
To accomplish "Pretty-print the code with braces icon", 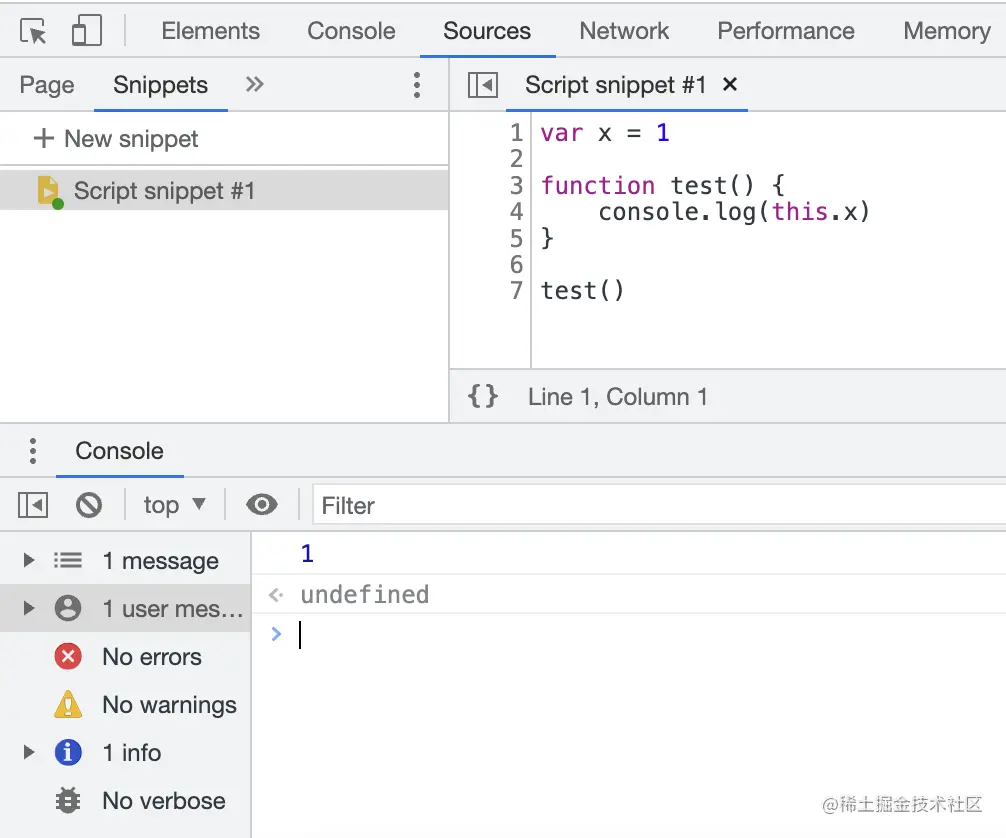I will pyautogui.click(x=482, y=396).
